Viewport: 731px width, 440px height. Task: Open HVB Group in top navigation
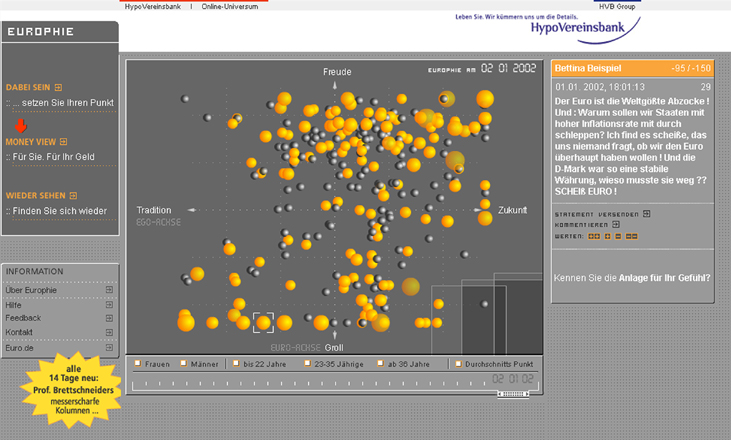[x=617, y=7]
